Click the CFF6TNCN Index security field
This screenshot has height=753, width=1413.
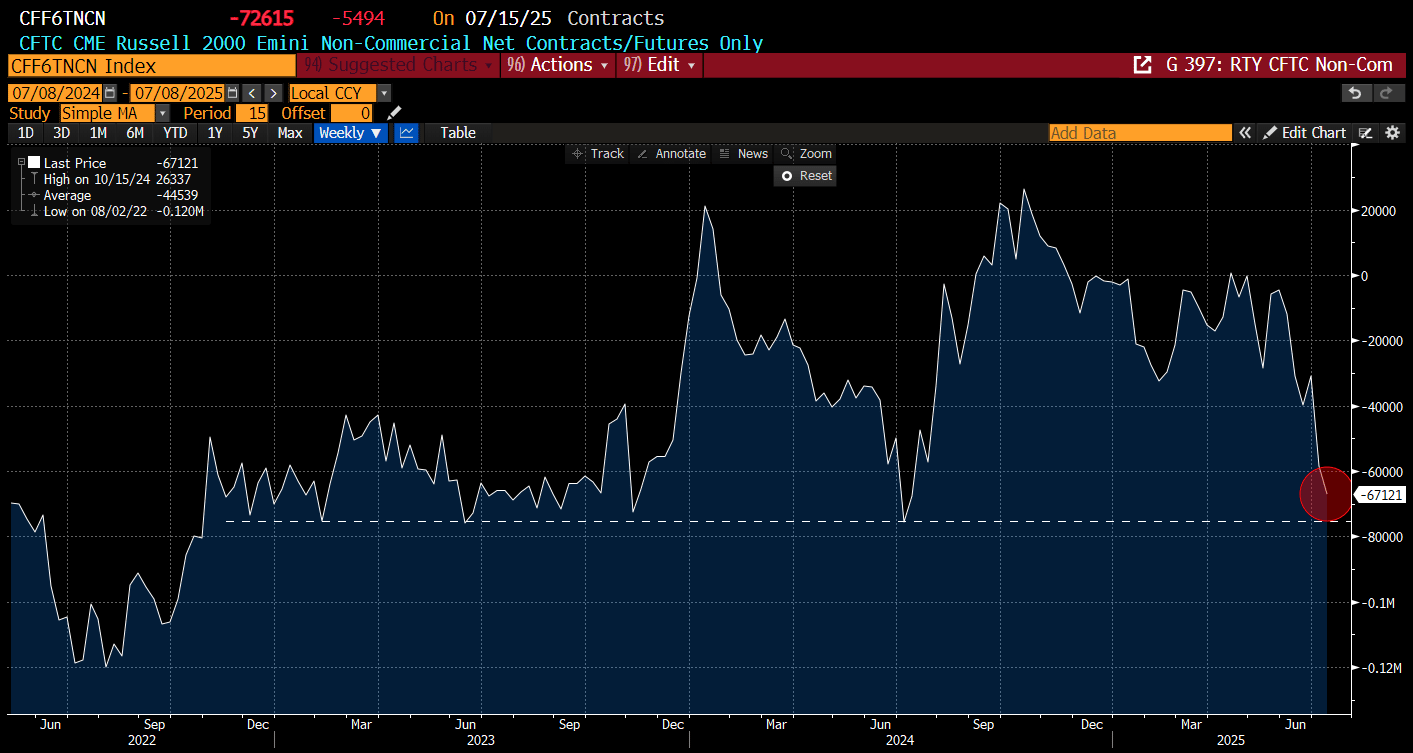pos(152,65)
